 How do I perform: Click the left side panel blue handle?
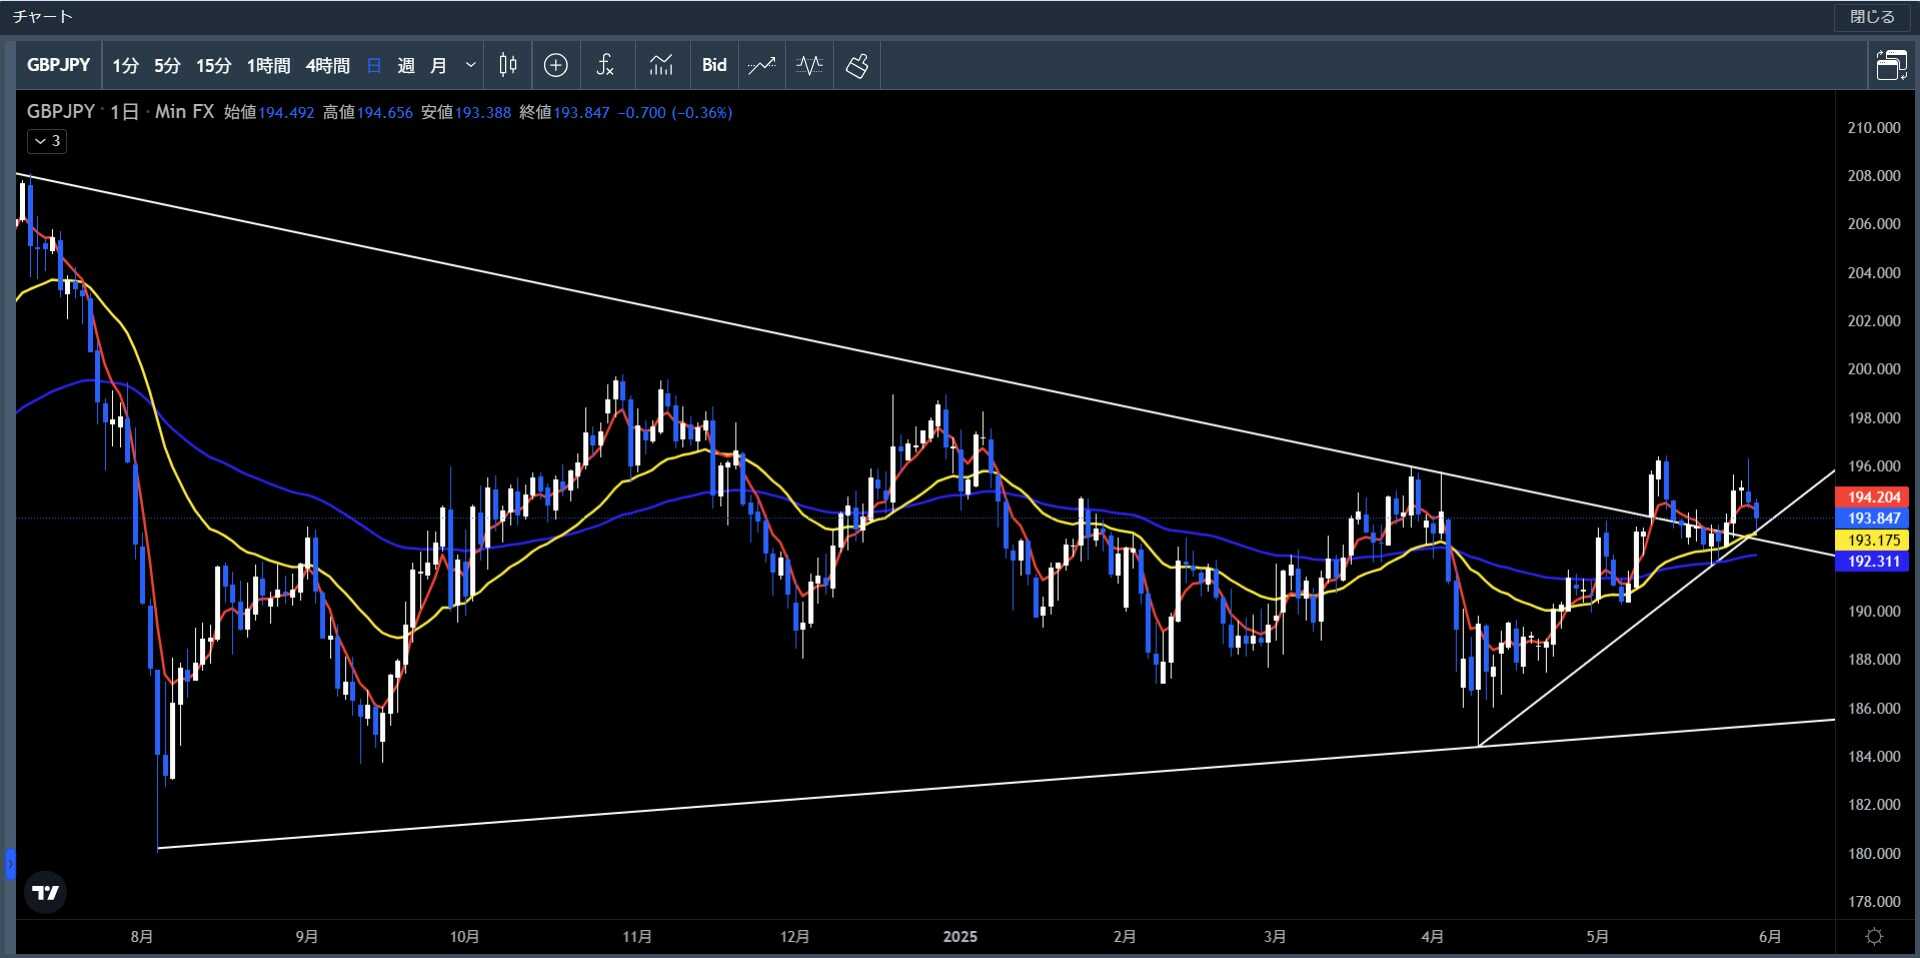pos(10,863)
